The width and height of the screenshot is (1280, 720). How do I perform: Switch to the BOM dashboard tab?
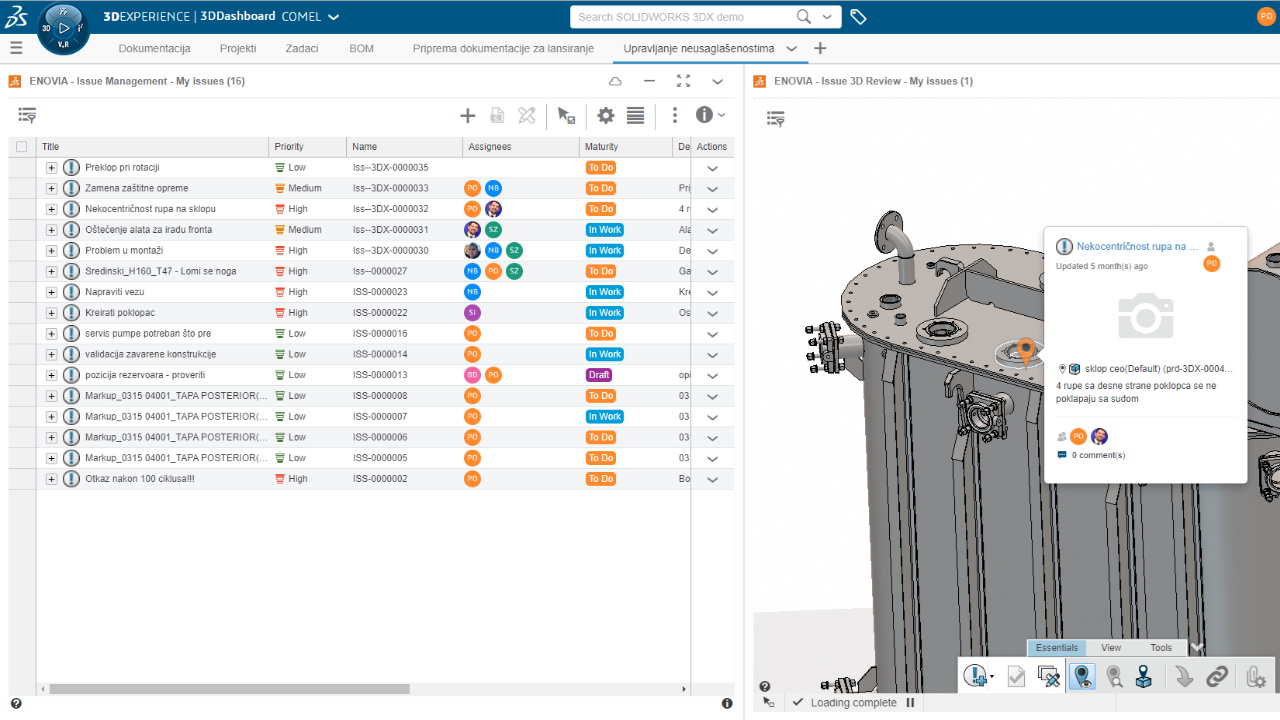click(x=361, y=48)
